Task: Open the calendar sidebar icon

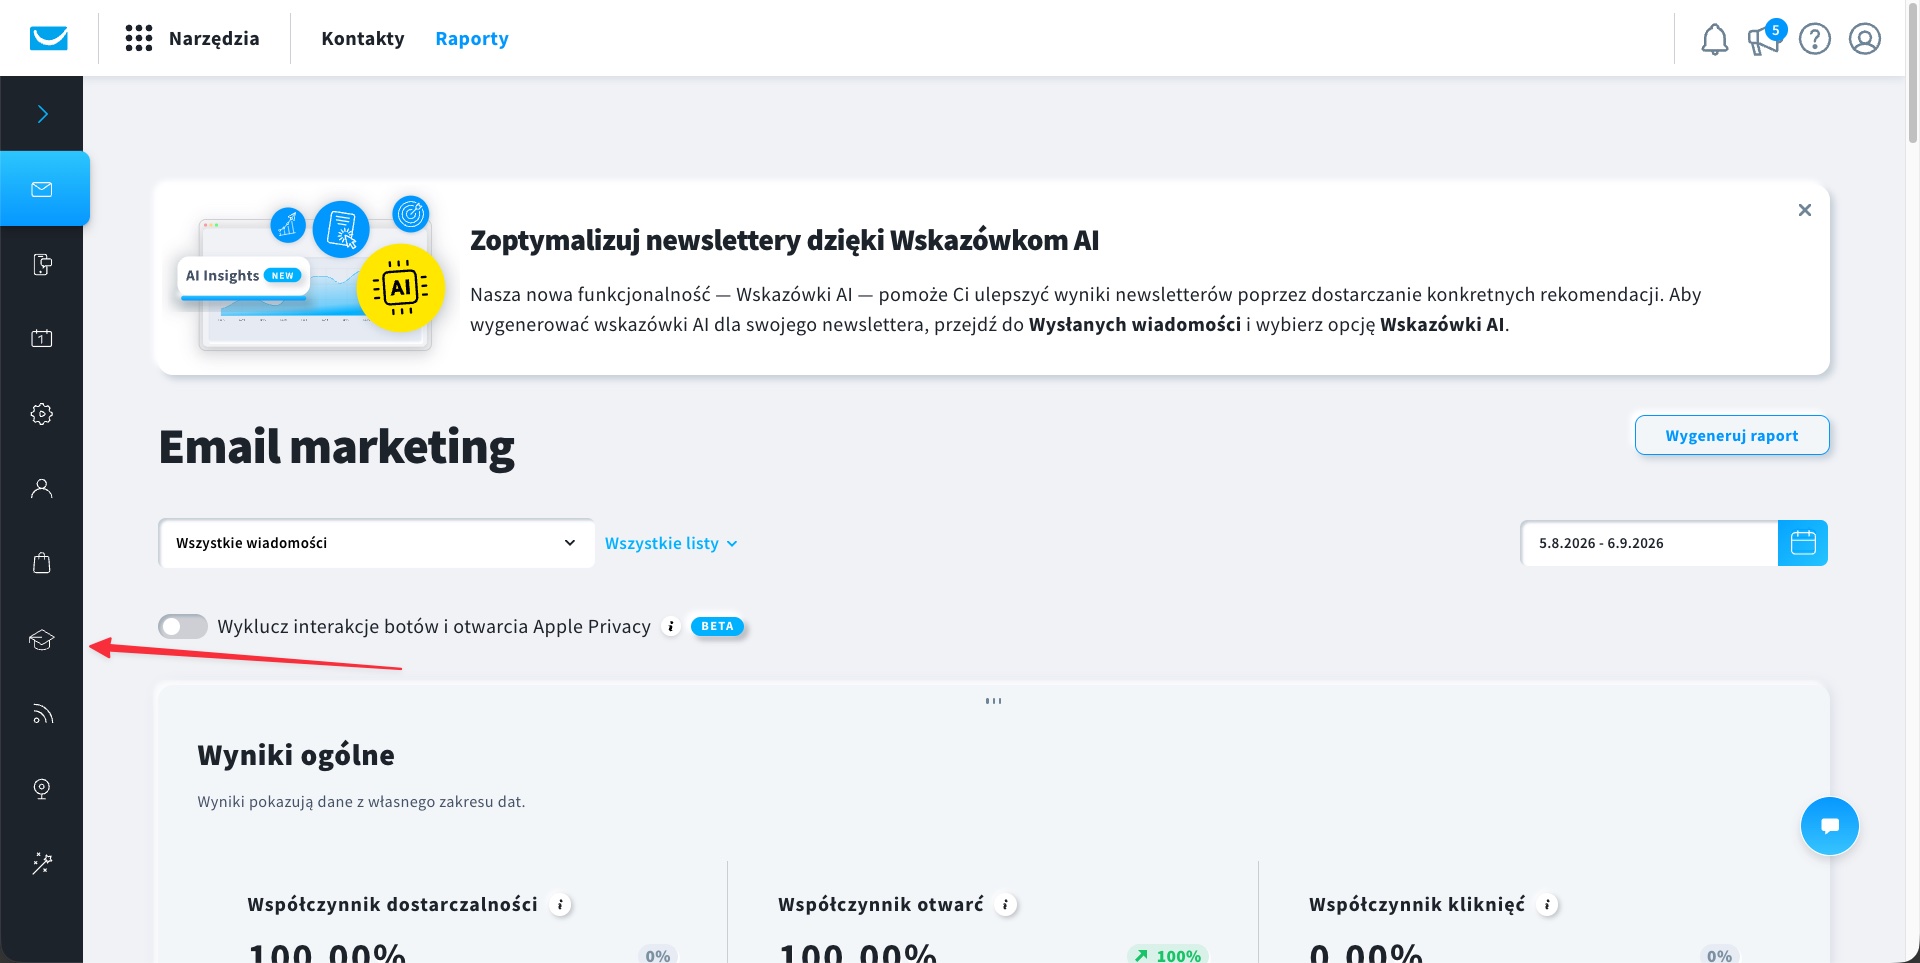Action: 42,339
